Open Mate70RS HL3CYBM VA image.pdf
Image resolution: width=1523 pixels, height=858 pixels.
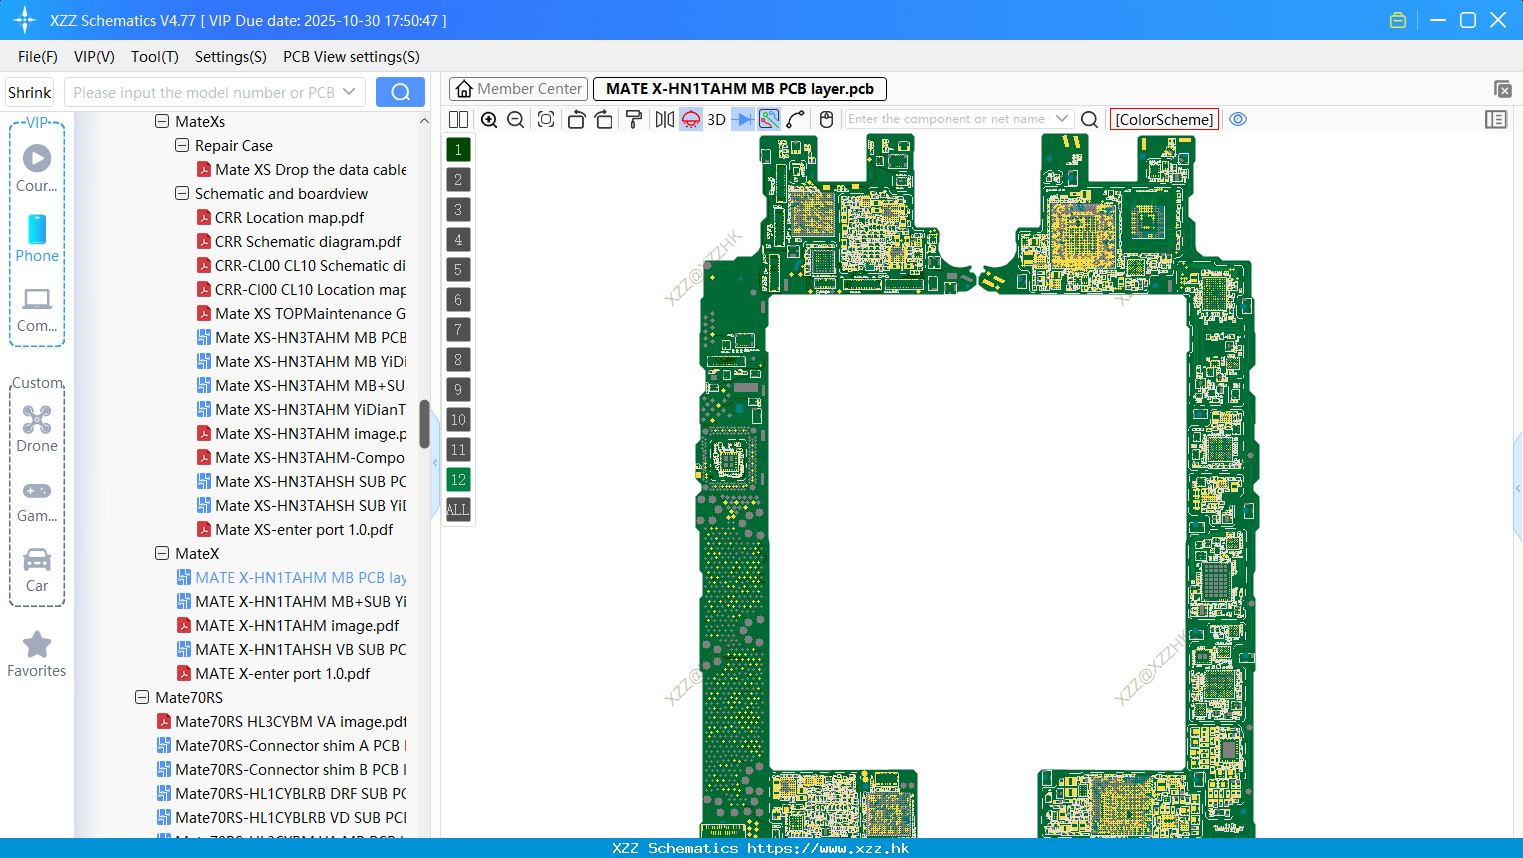tap(291, 721)
